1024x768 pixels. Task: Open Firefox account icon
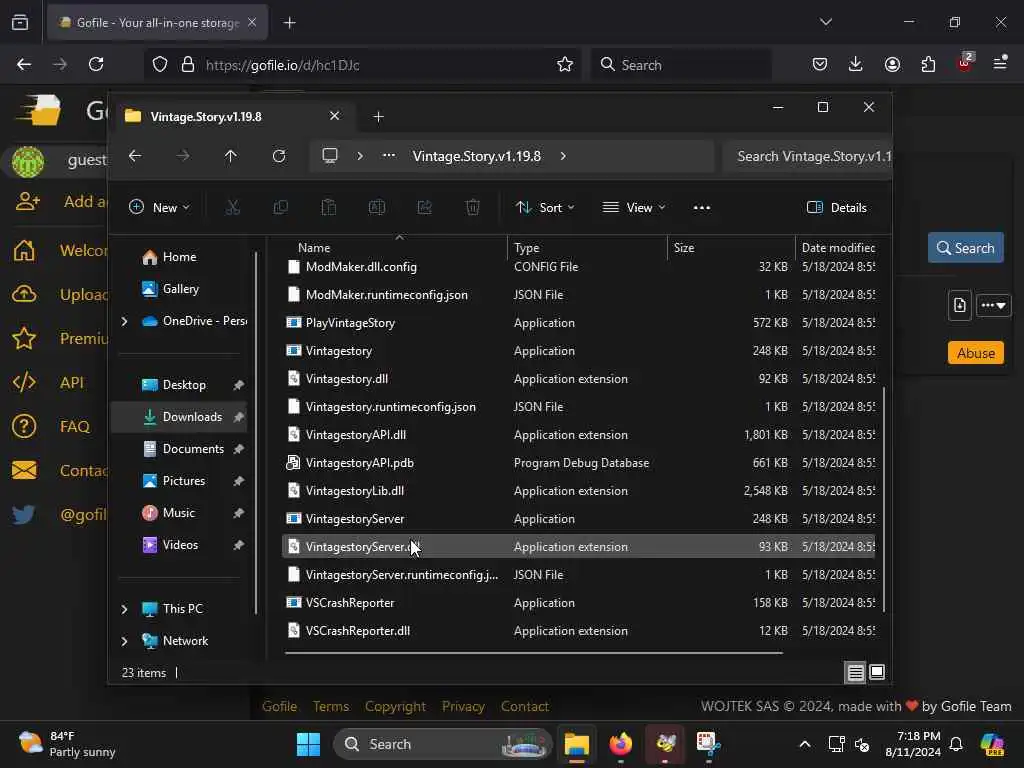892,64
